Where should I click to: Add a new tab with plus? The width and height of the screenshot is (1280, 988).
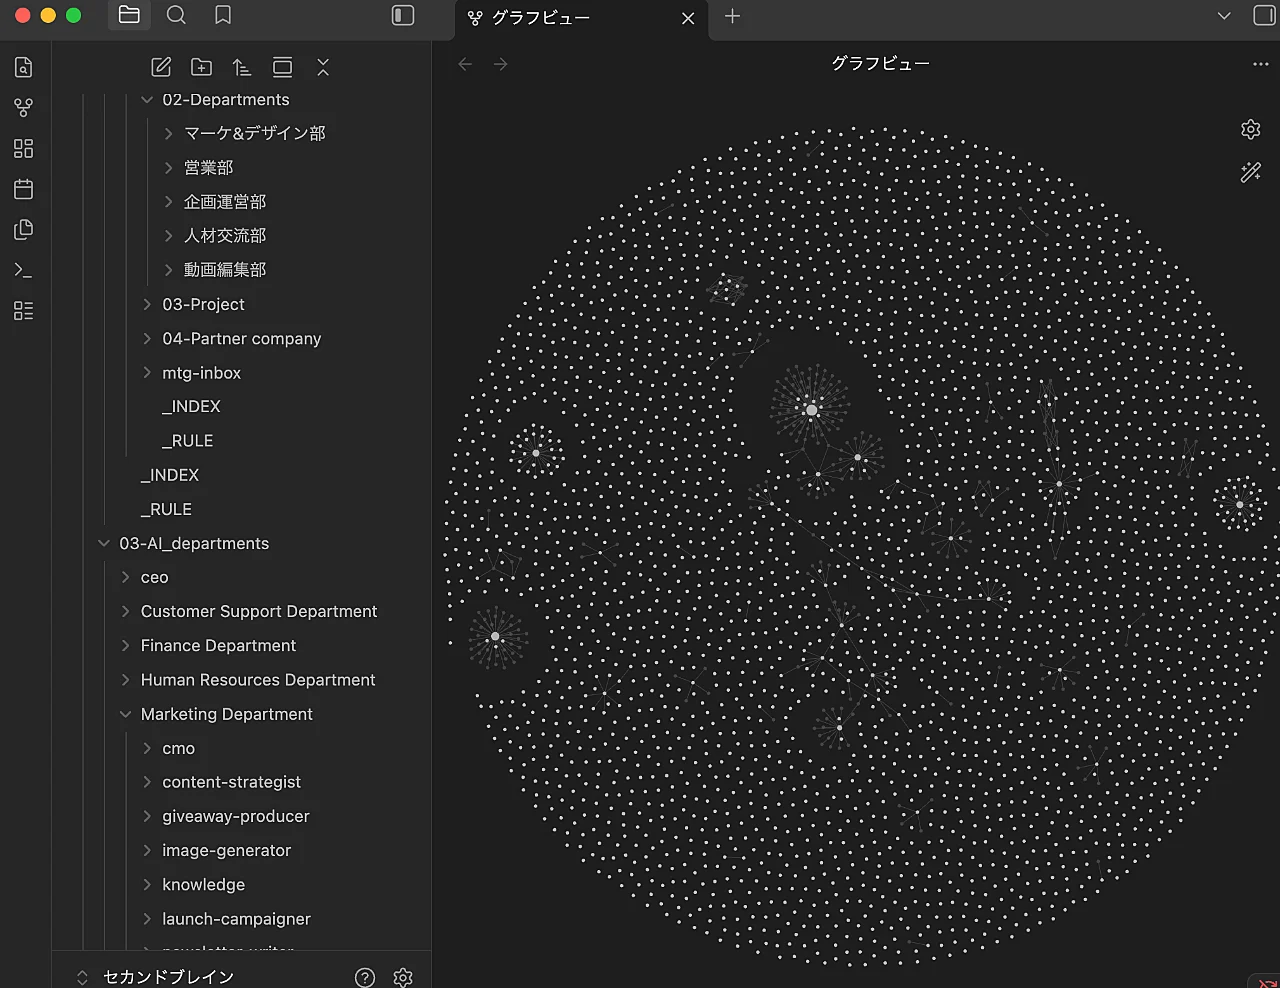[x=732, y=16]
